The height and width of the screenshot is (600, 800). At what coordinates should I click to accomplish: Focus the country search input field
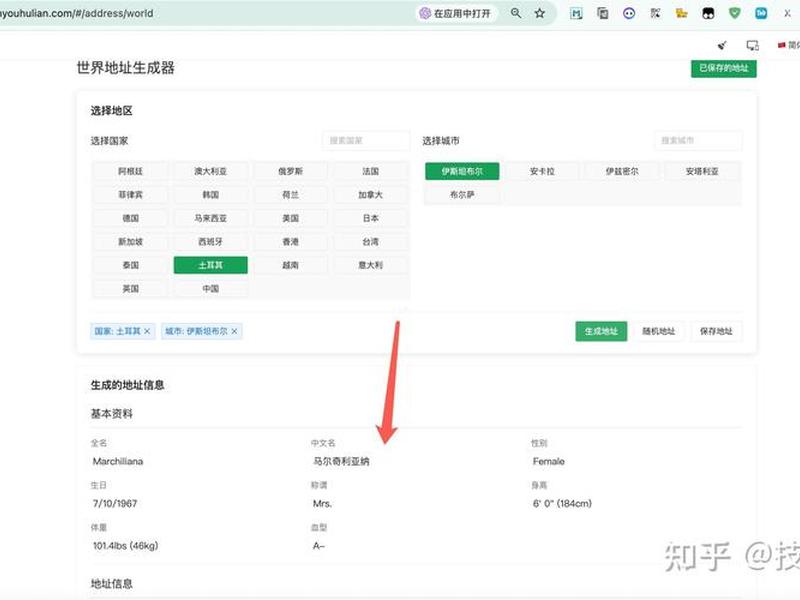(x=366, y=140)
